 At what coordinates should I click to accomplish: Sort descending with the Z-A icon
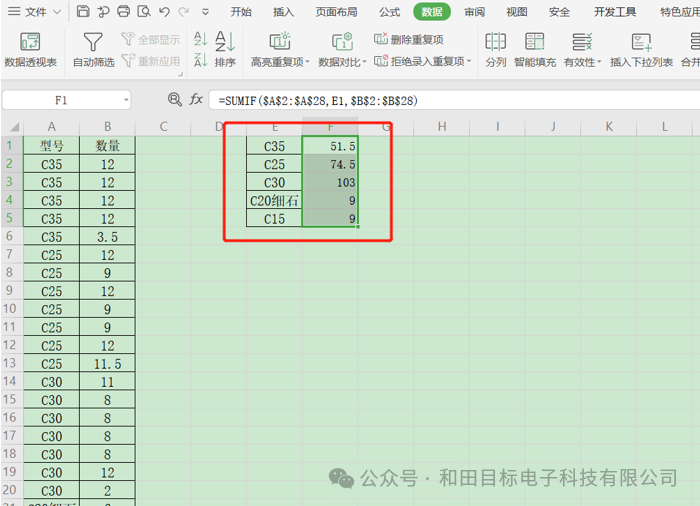pos(200,60)
